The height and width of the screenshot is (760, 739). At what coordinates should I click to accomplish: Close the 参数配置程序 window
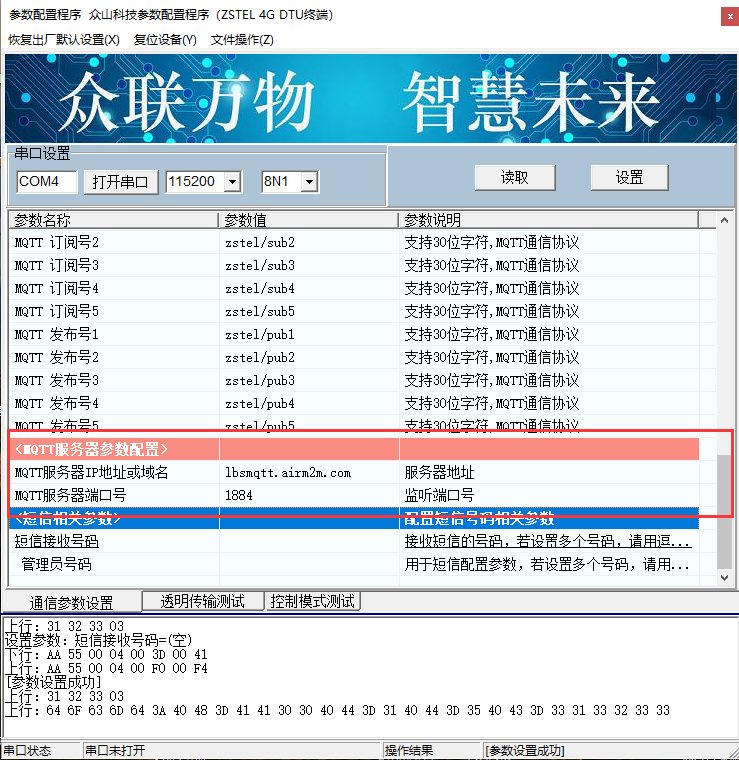730,16
